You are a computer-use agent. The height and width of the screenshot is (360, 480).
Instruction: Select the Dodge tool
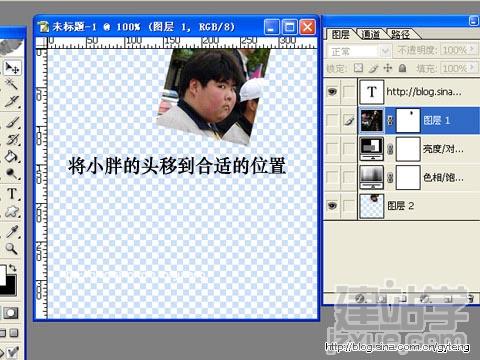12,174
